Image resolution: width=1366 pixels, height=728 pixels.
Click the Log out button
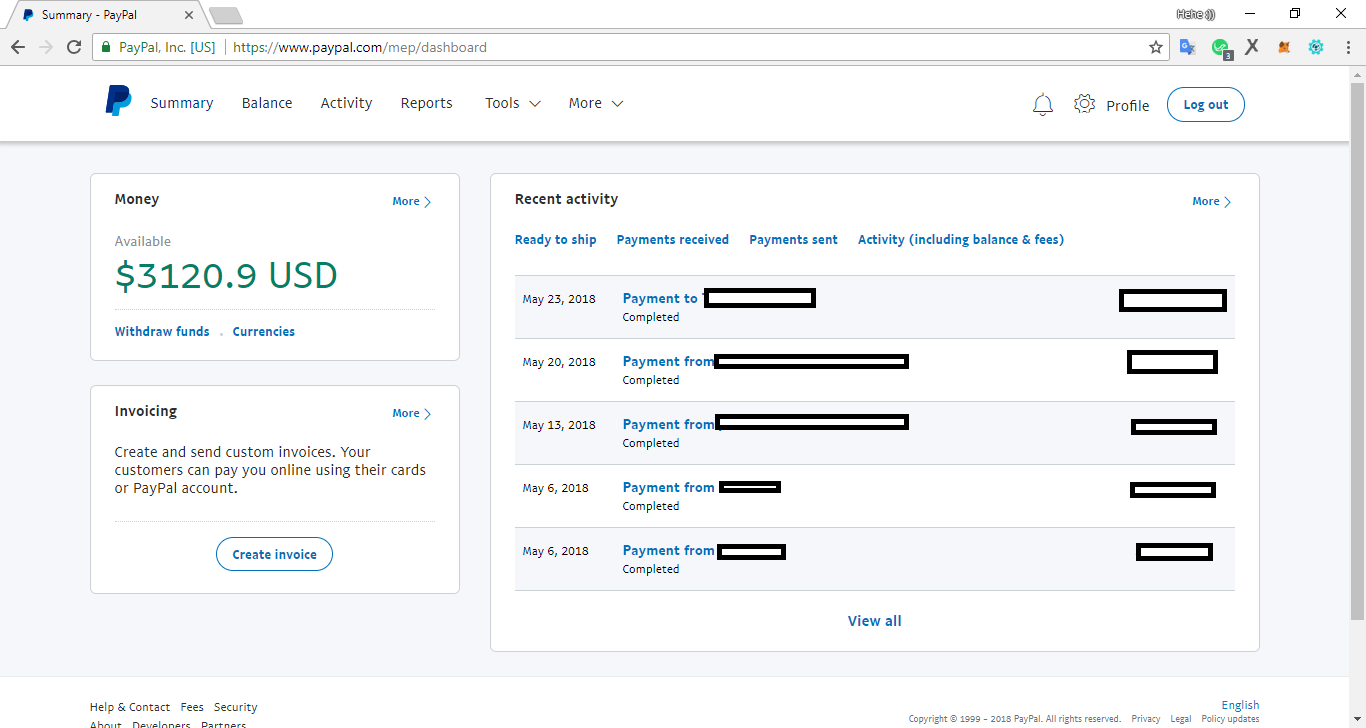1206,105
